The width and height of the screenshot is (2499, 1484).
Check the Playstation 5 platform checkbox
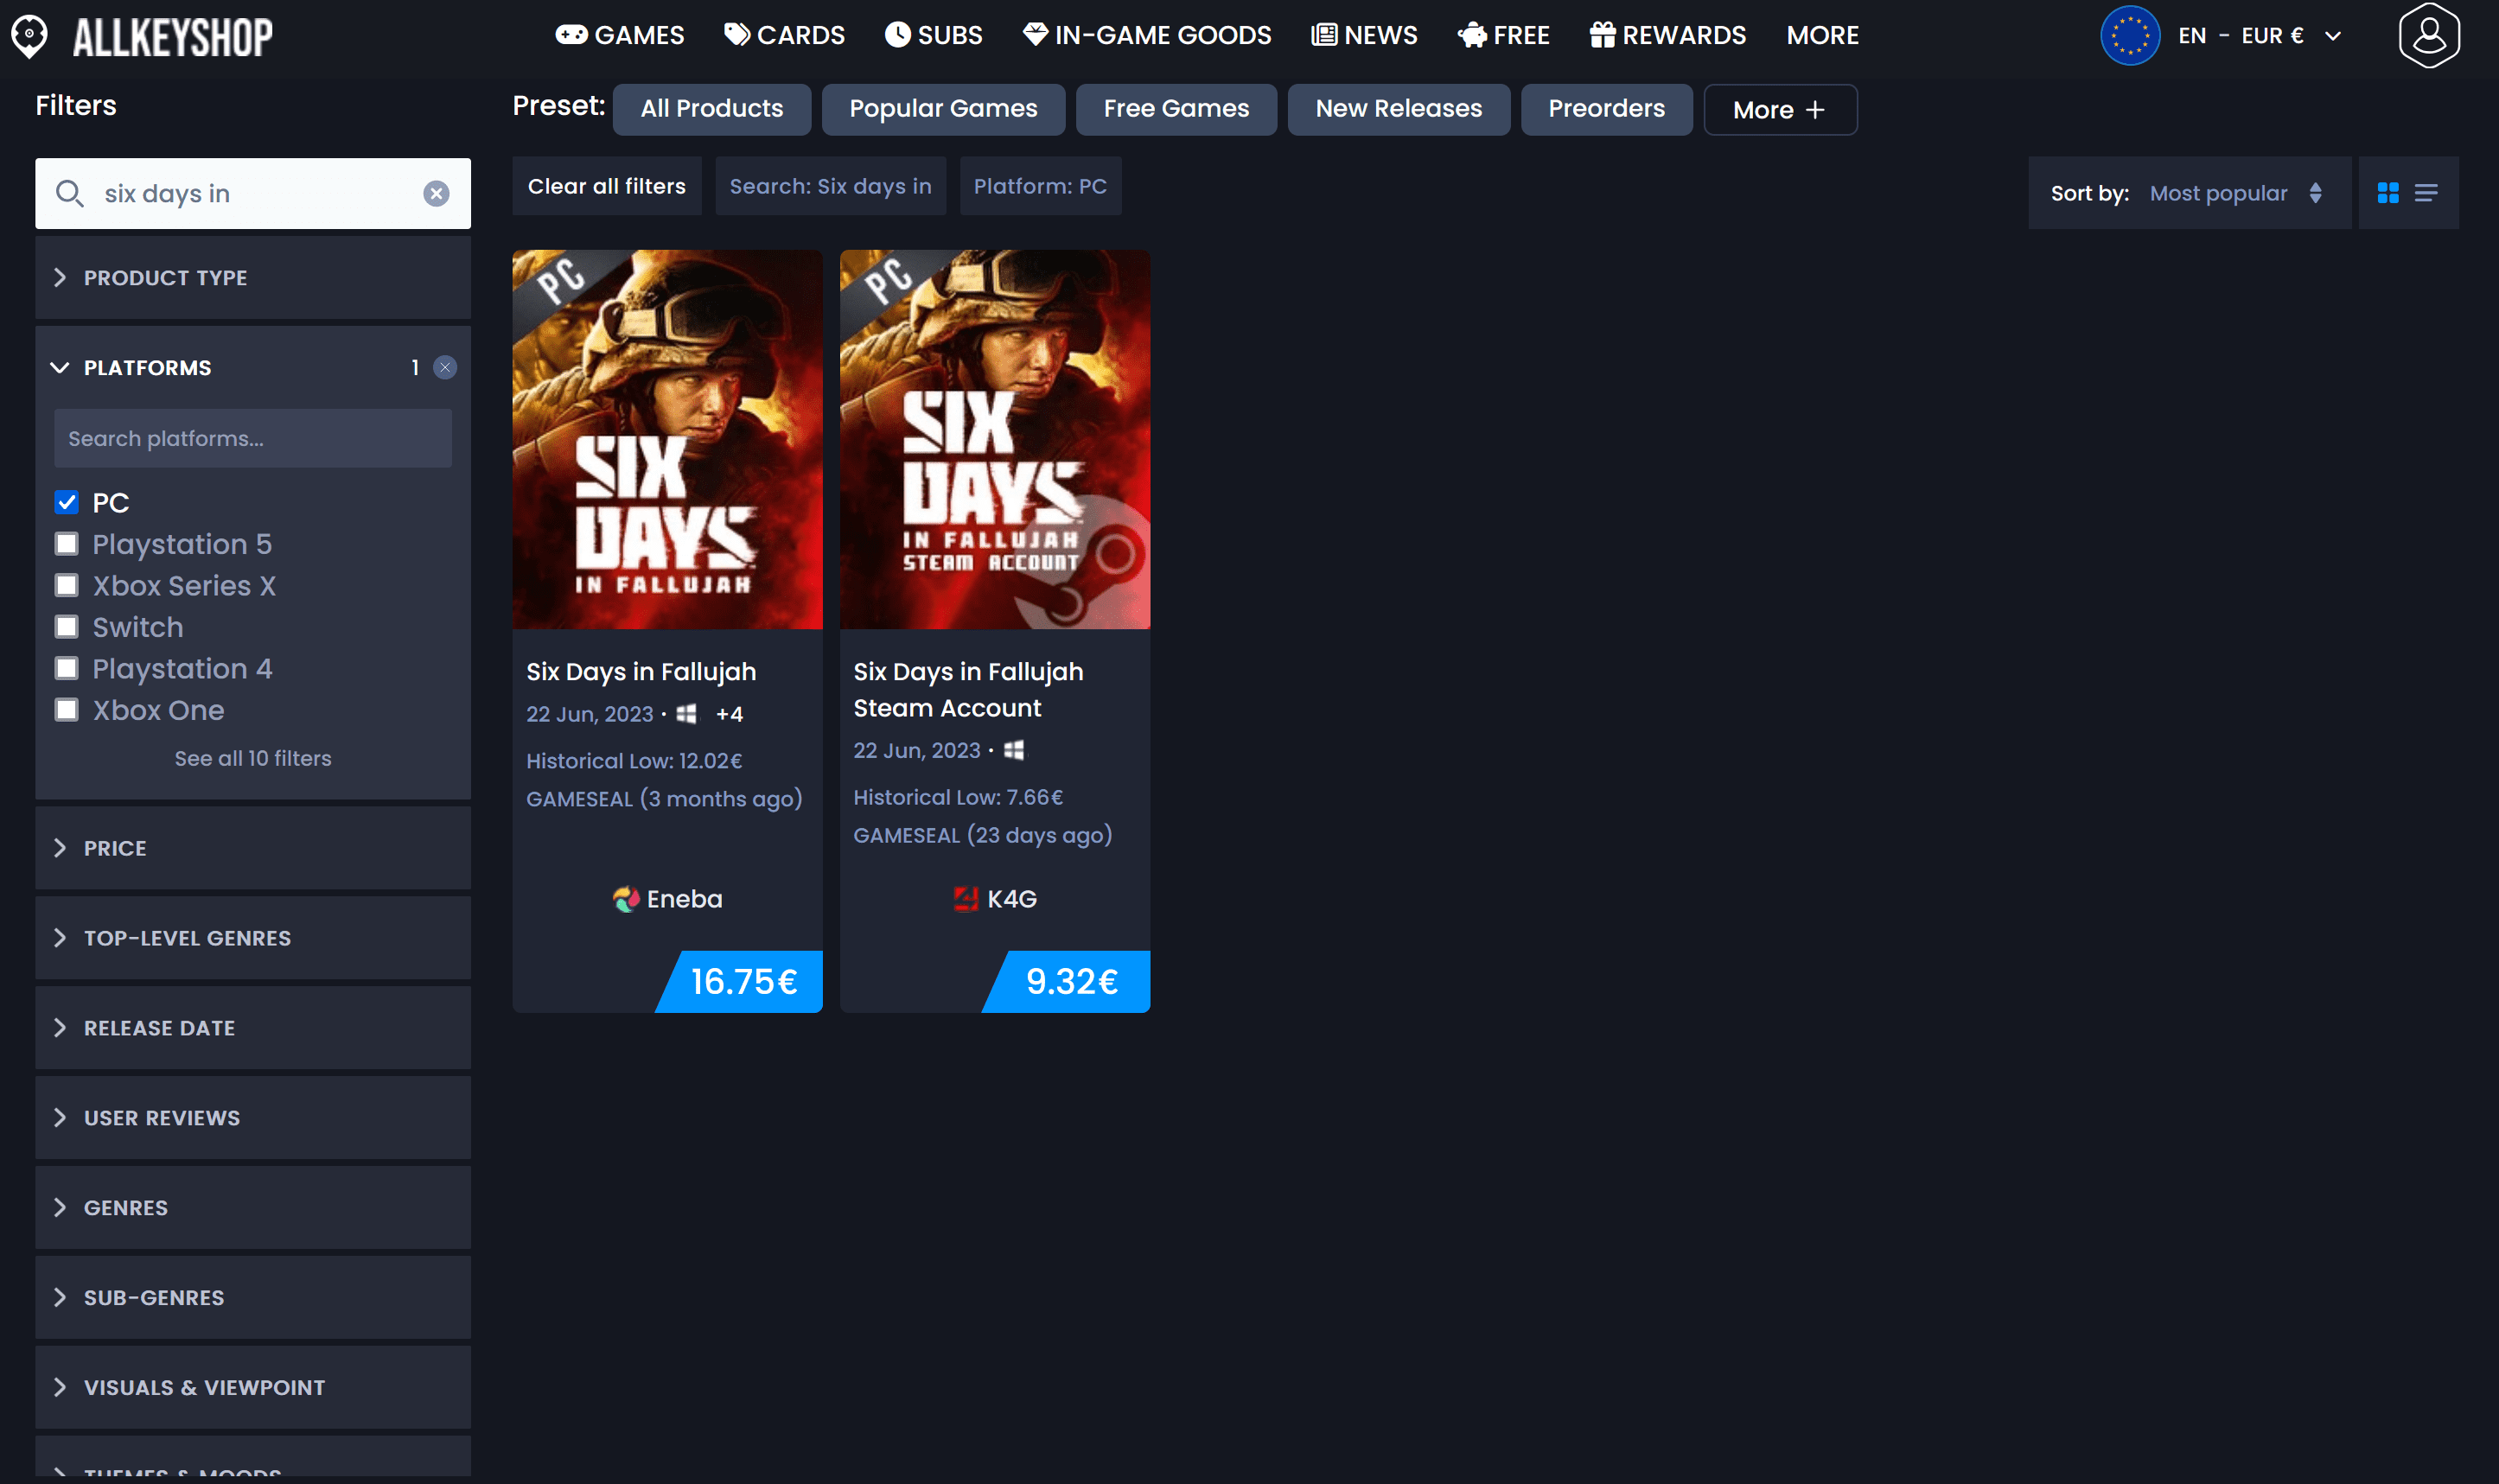67,544
